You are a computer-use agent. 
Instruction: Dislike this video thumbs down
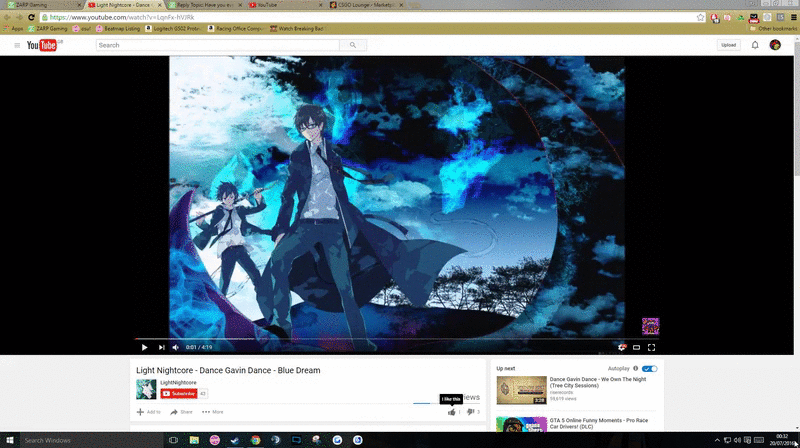click(x=471, y=412)
